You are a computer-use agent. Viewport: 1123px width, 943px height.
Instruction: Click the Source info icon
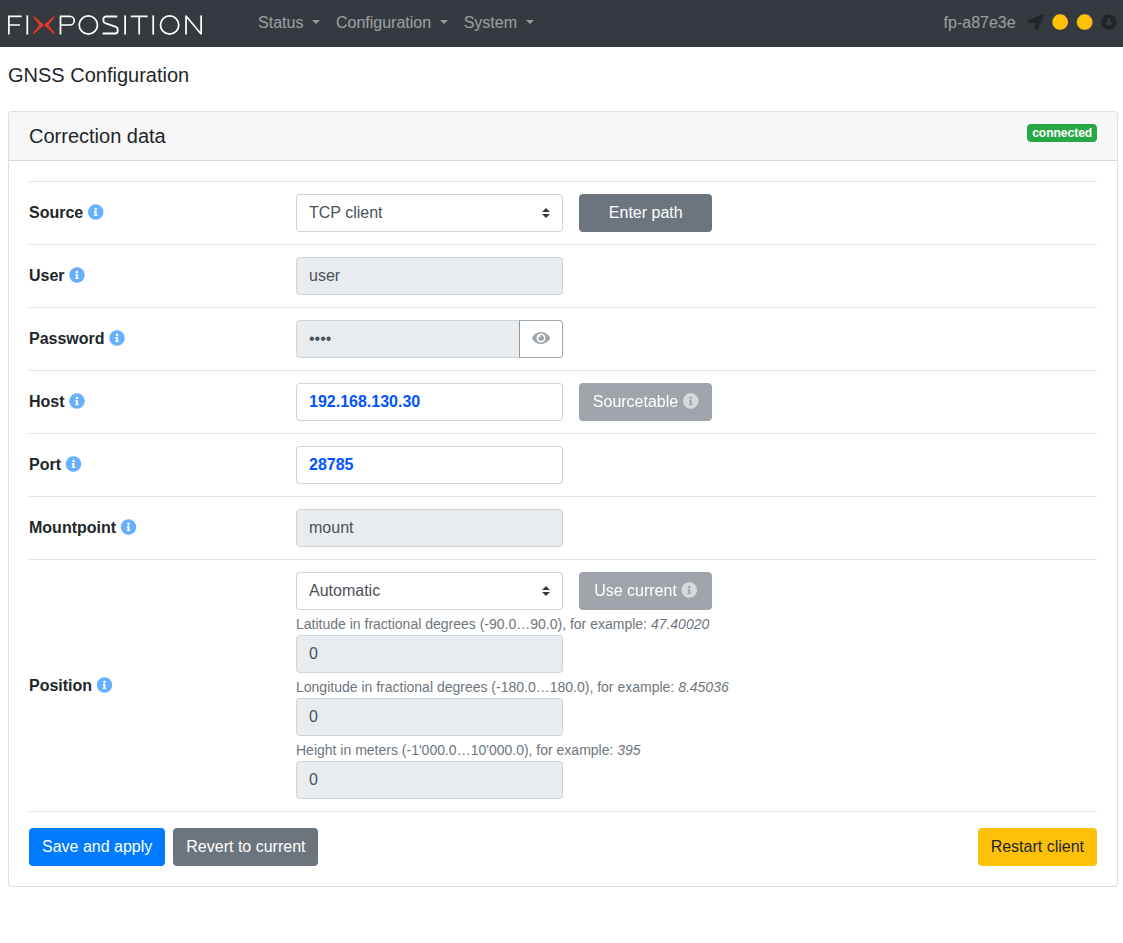tap(95, 212)
